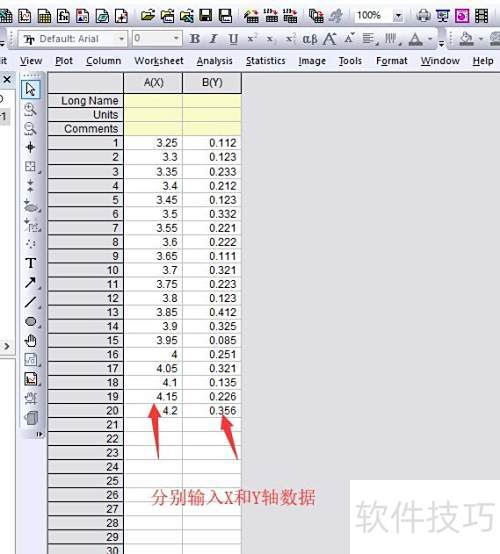Open the Tools menu
This screenshot has width=500, height=554.
[x=350, y=61]
